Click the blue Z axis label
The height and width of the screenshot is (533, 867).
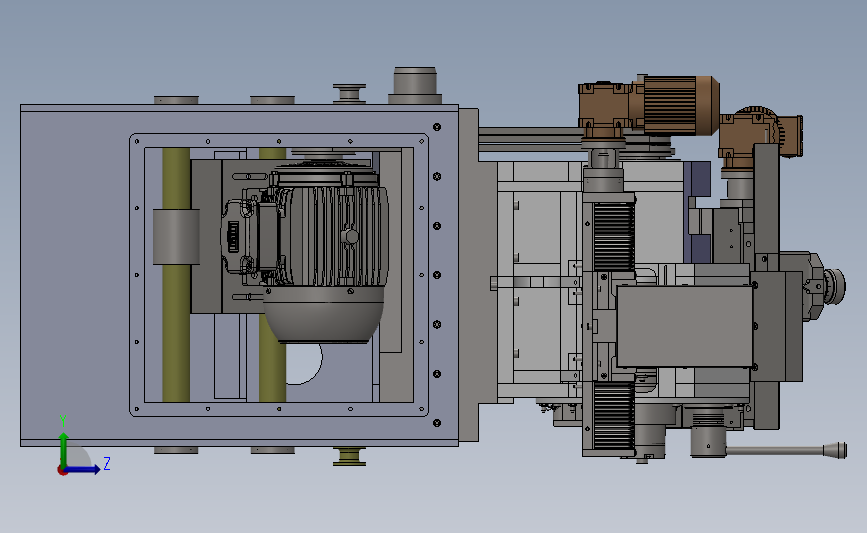[x=107, y=463]
